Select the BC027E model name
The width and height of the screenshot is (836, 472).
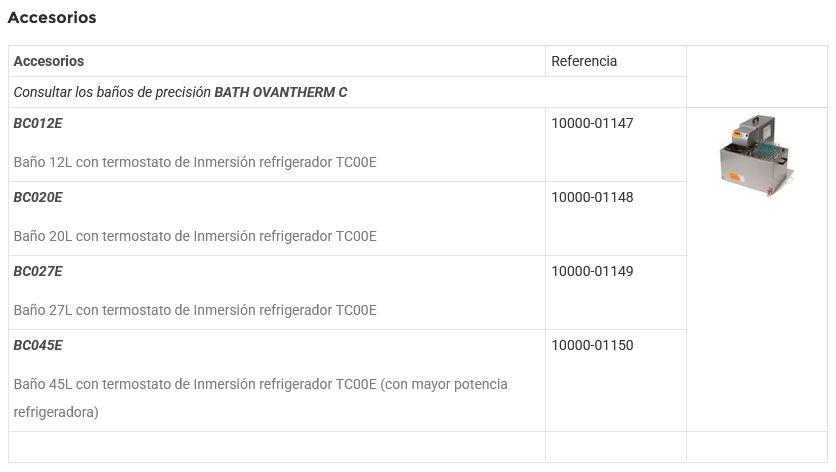point(38,271)
